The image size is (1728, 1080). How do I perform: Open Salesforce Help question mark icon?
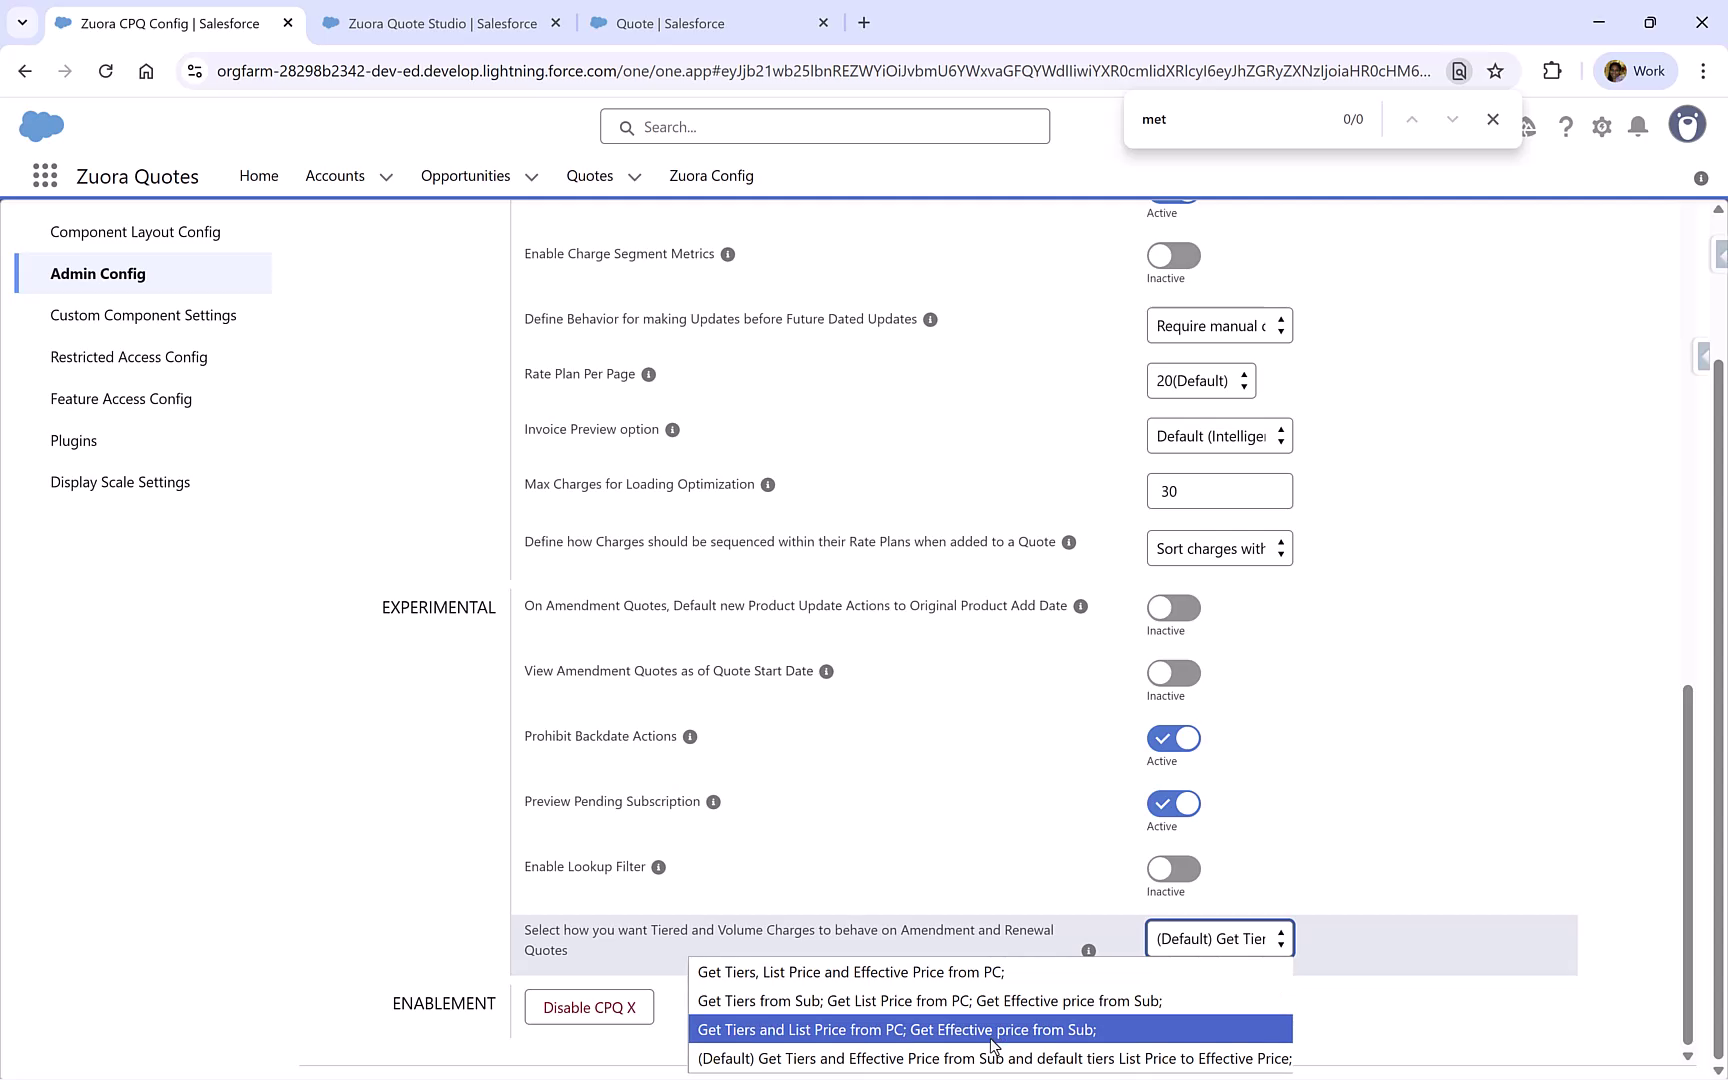tap(1566, 126)
